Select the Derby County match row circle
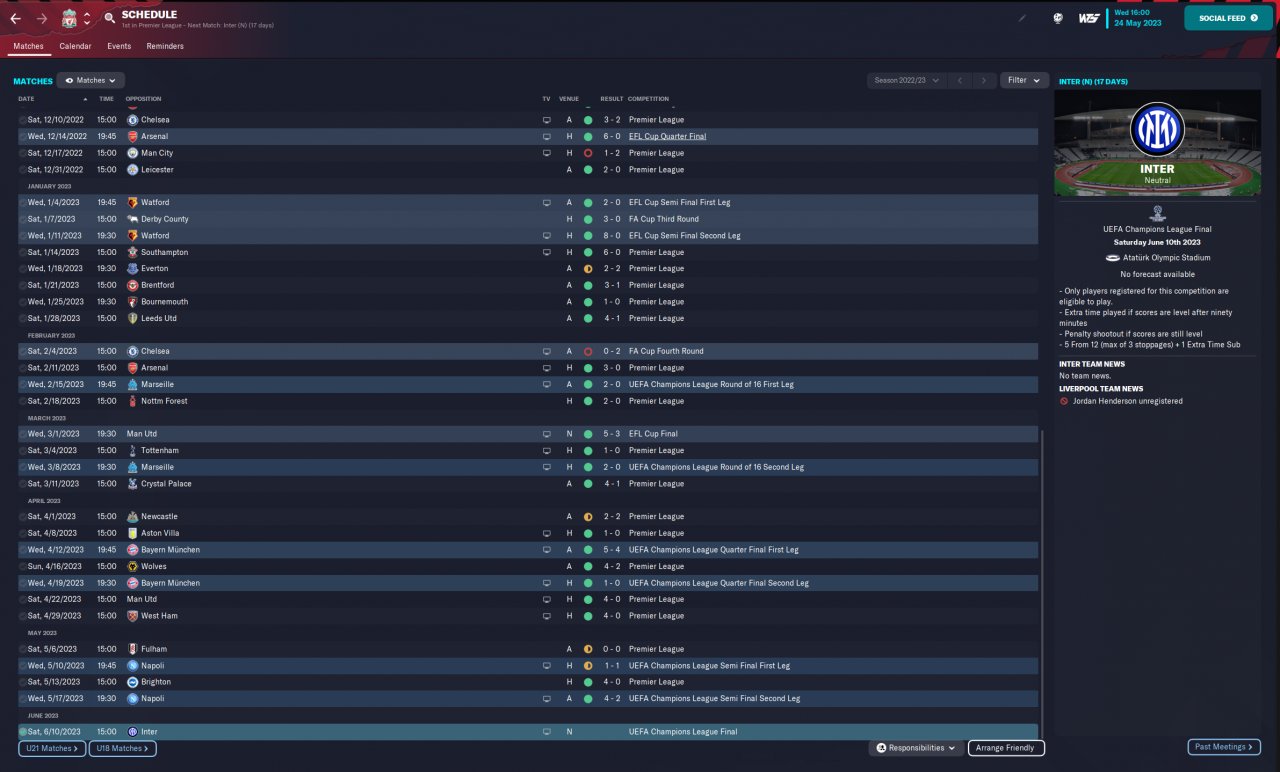Screen dimensions: 1280x772 point(23,219)
